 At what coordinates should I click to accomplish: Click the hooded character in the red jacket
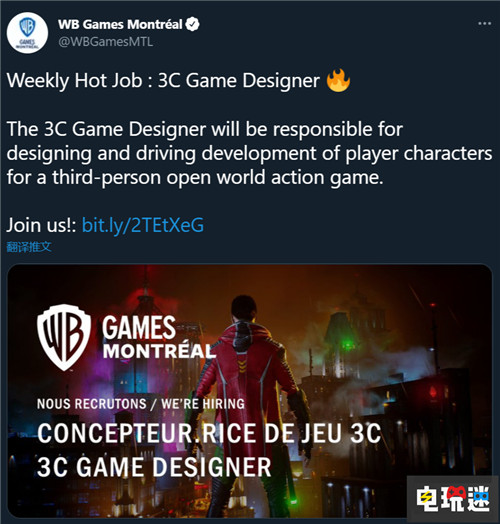(x=250, y=401)
